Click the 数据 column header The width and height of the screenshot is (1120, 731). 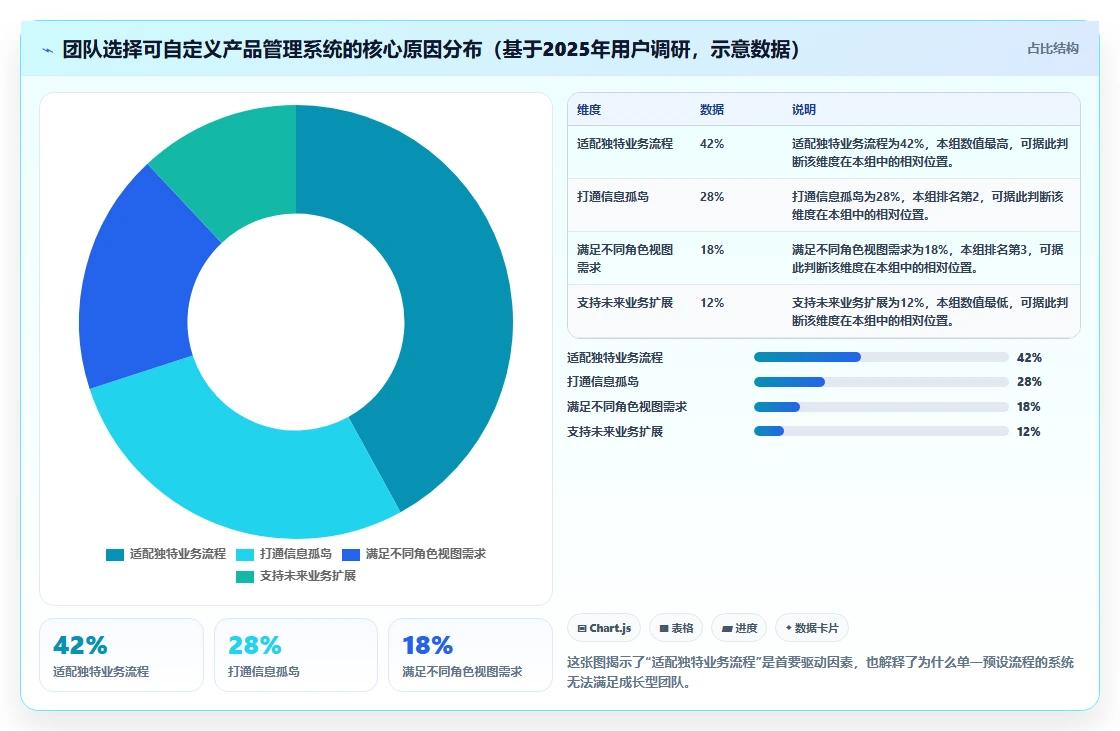pyautogui.click(x=712, y=109)
